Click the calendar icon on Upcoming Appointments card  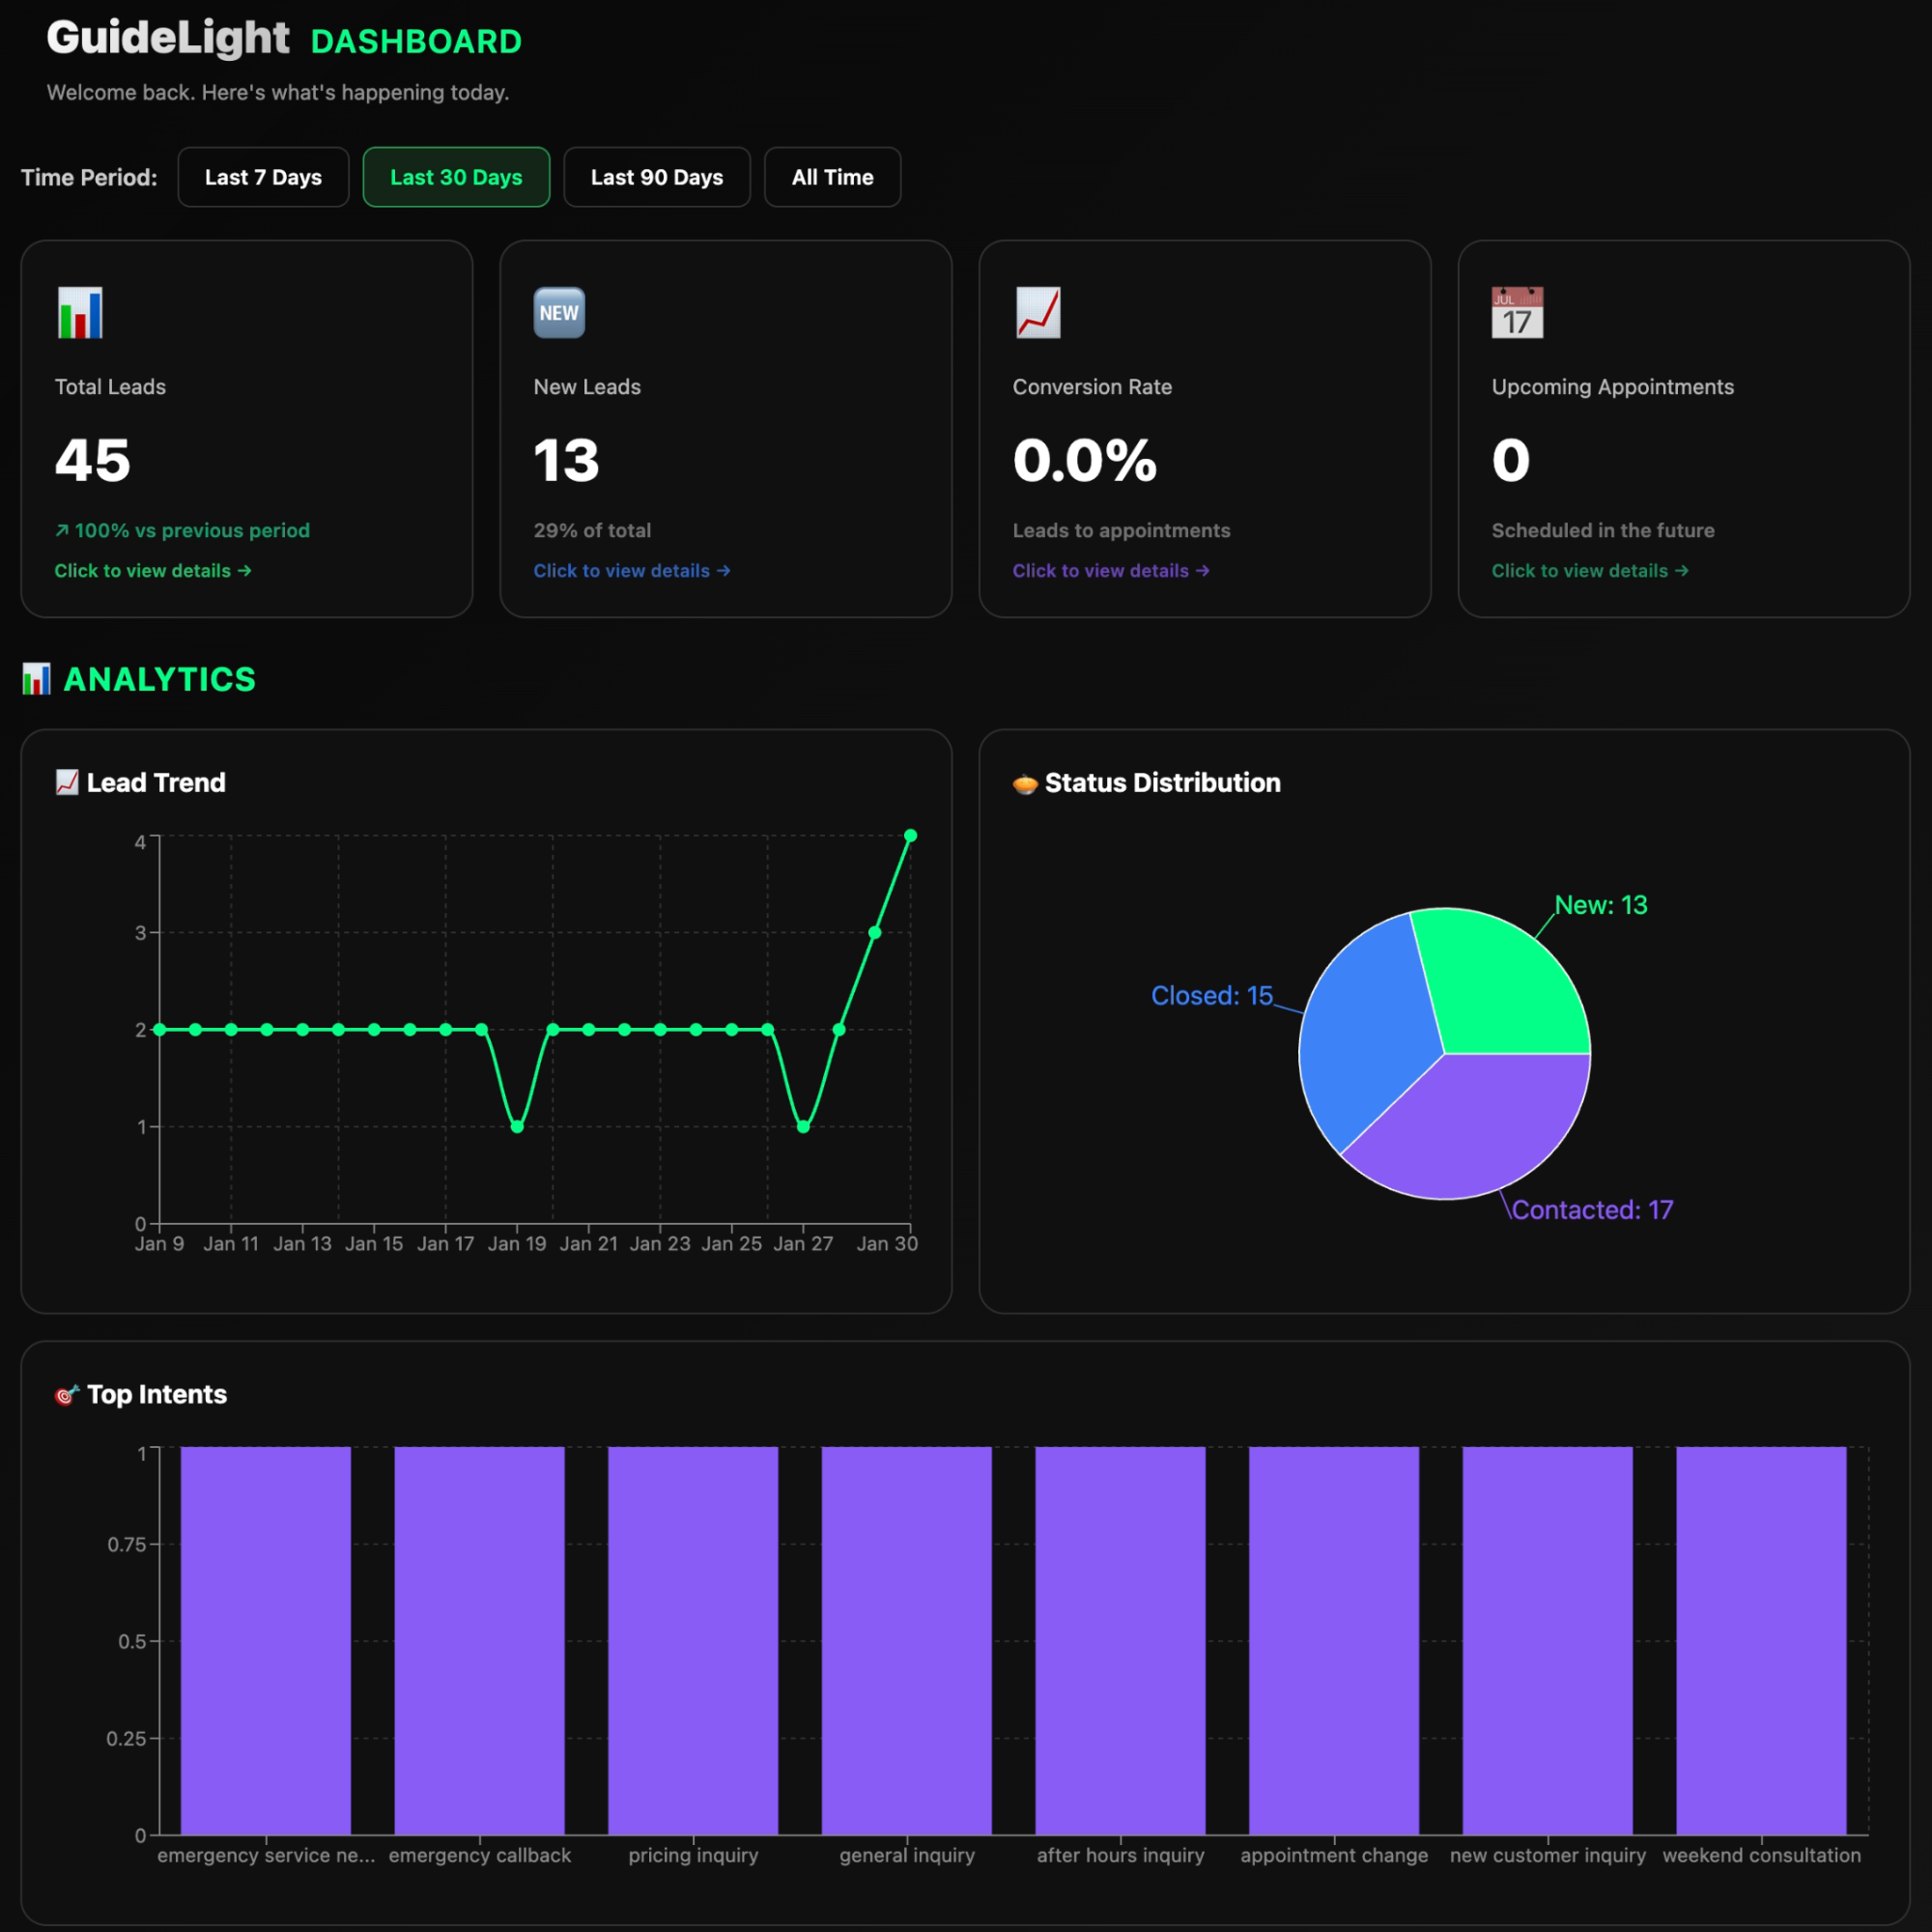tap(1516, 312)
